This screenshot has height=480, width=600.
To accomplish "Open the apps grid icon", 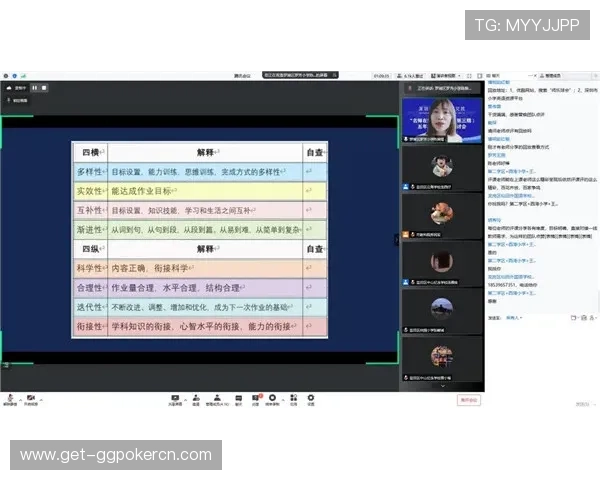I will pyautogui.click(x=293, y=400).
